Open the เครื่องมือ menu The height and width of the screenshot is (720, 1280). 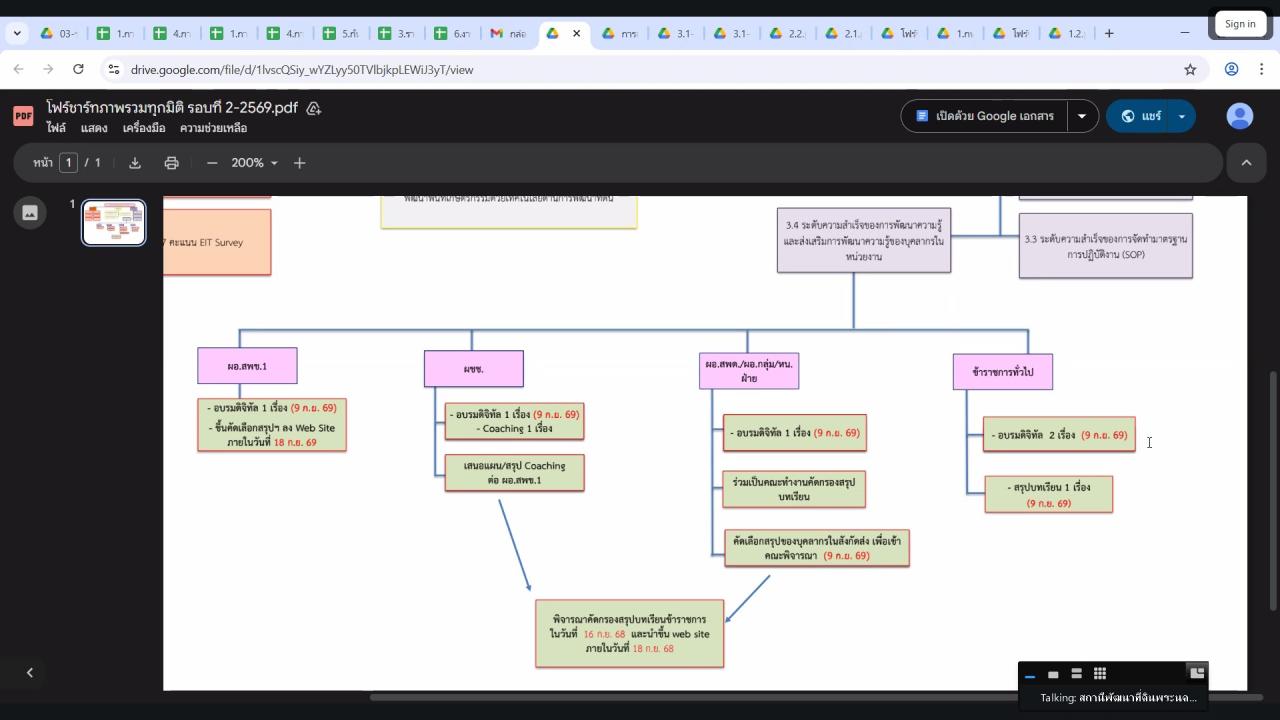[x=144, y=128]
